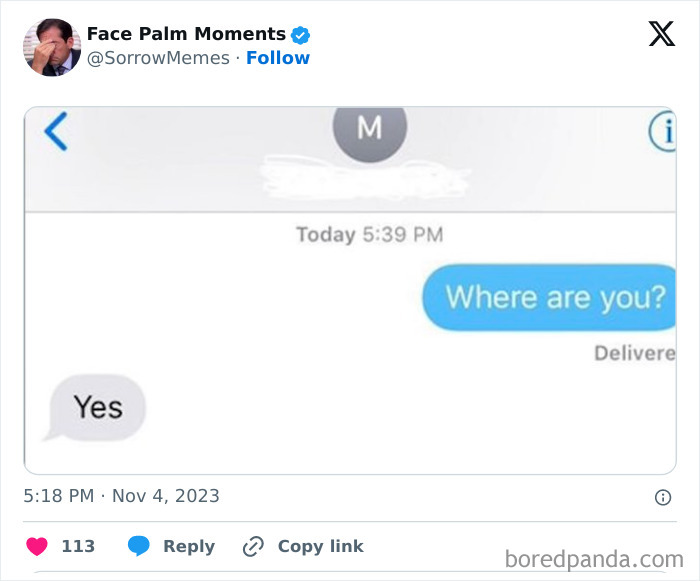
Task: Click the chain link icon
Action: click(x=254, y=546)
